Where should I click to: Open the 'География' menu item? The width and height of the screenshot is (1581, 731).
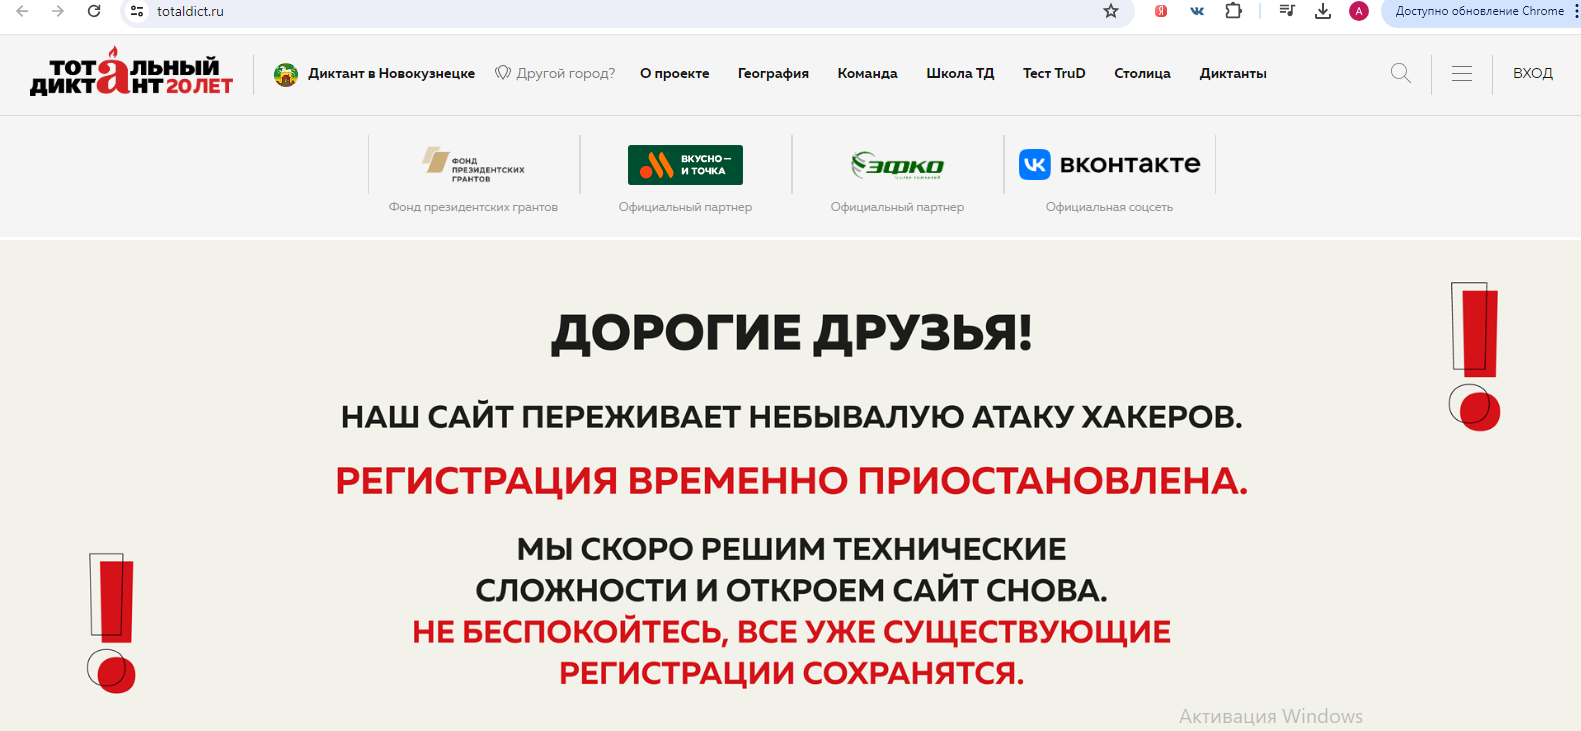[x=773, y=73]
